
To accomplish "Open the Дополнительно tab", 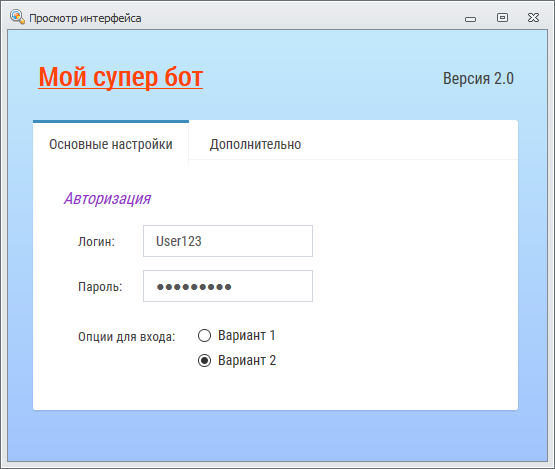I will click(255, 144).
